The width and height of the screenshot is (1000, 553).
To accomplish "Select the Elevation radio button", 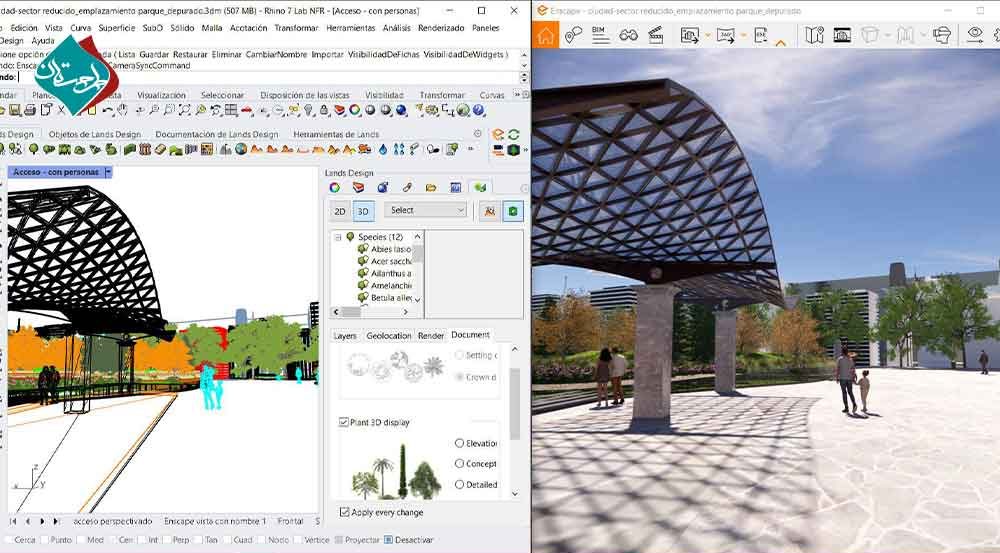I will [459, 443].
